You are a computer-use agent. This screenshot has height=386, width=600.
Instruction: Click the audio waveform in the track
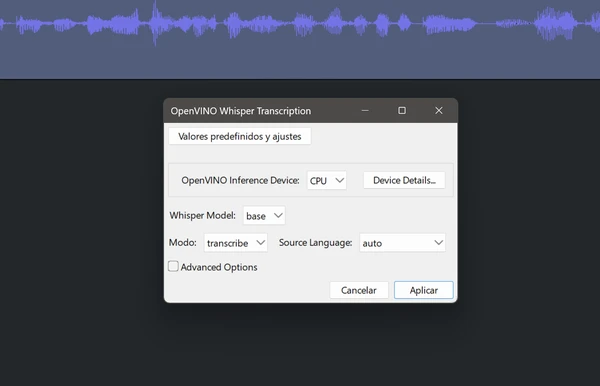point(300,24)
